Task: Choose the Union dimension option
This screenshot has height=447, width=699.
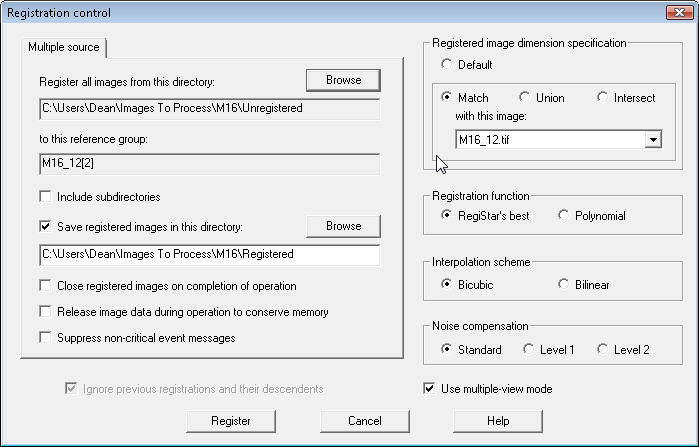Action: click(x=525, y=98)
